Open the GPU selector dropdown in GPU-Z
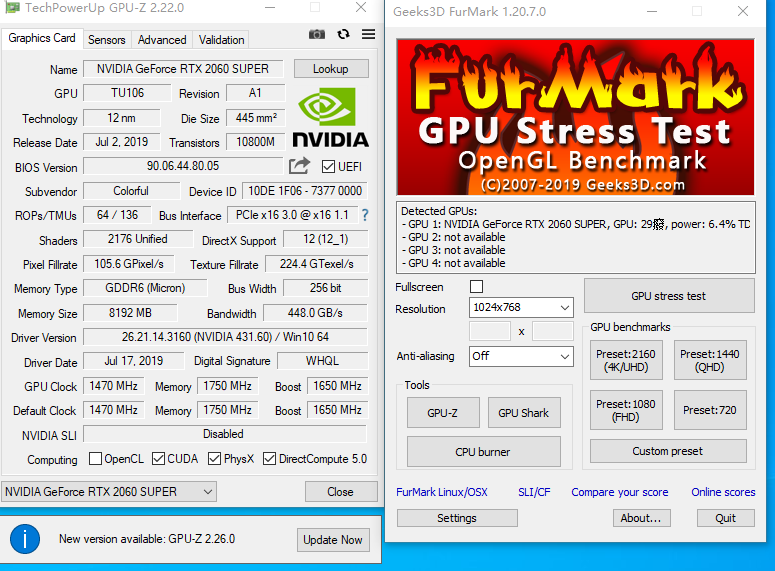 (x=109, y=492)
